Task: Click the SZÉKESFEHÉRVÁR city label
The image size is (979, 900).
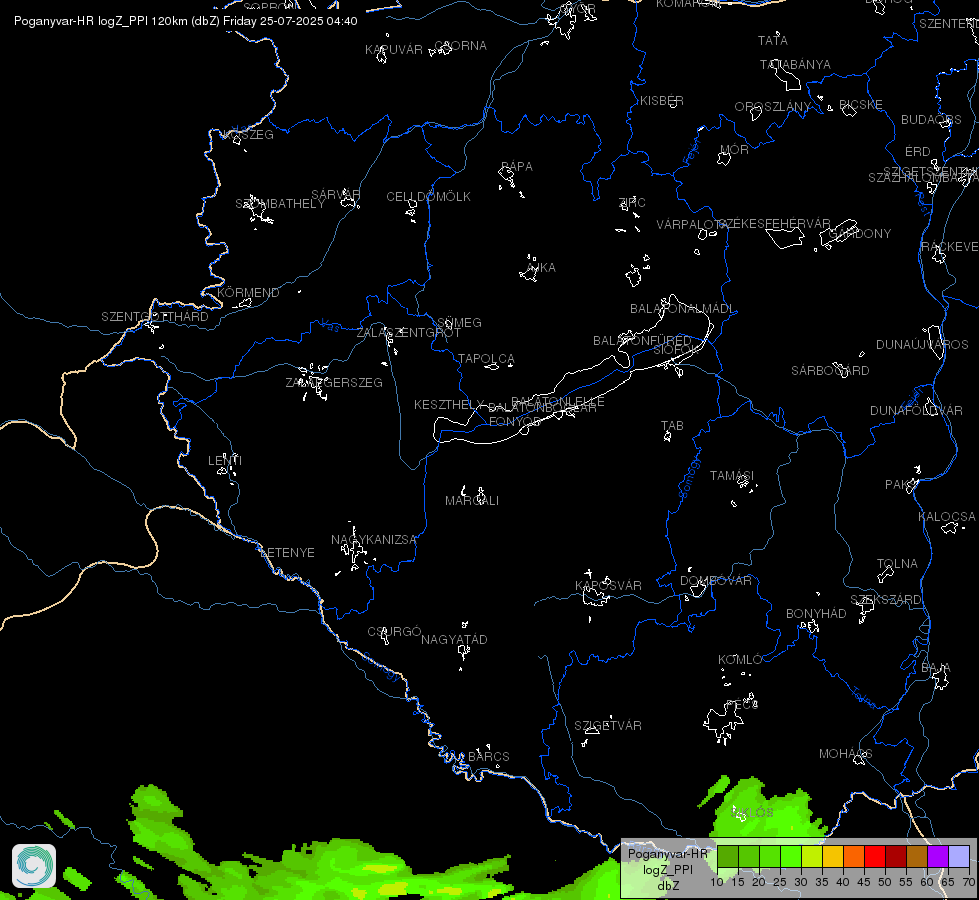Action: pos(774,224)
